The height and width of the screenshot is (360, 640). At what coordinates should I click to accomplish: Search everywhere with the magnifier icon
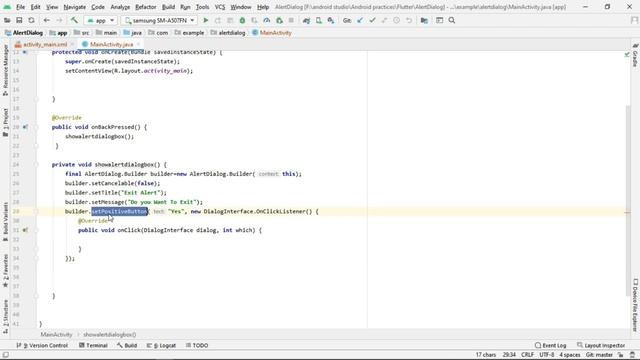tap(452, 20)
